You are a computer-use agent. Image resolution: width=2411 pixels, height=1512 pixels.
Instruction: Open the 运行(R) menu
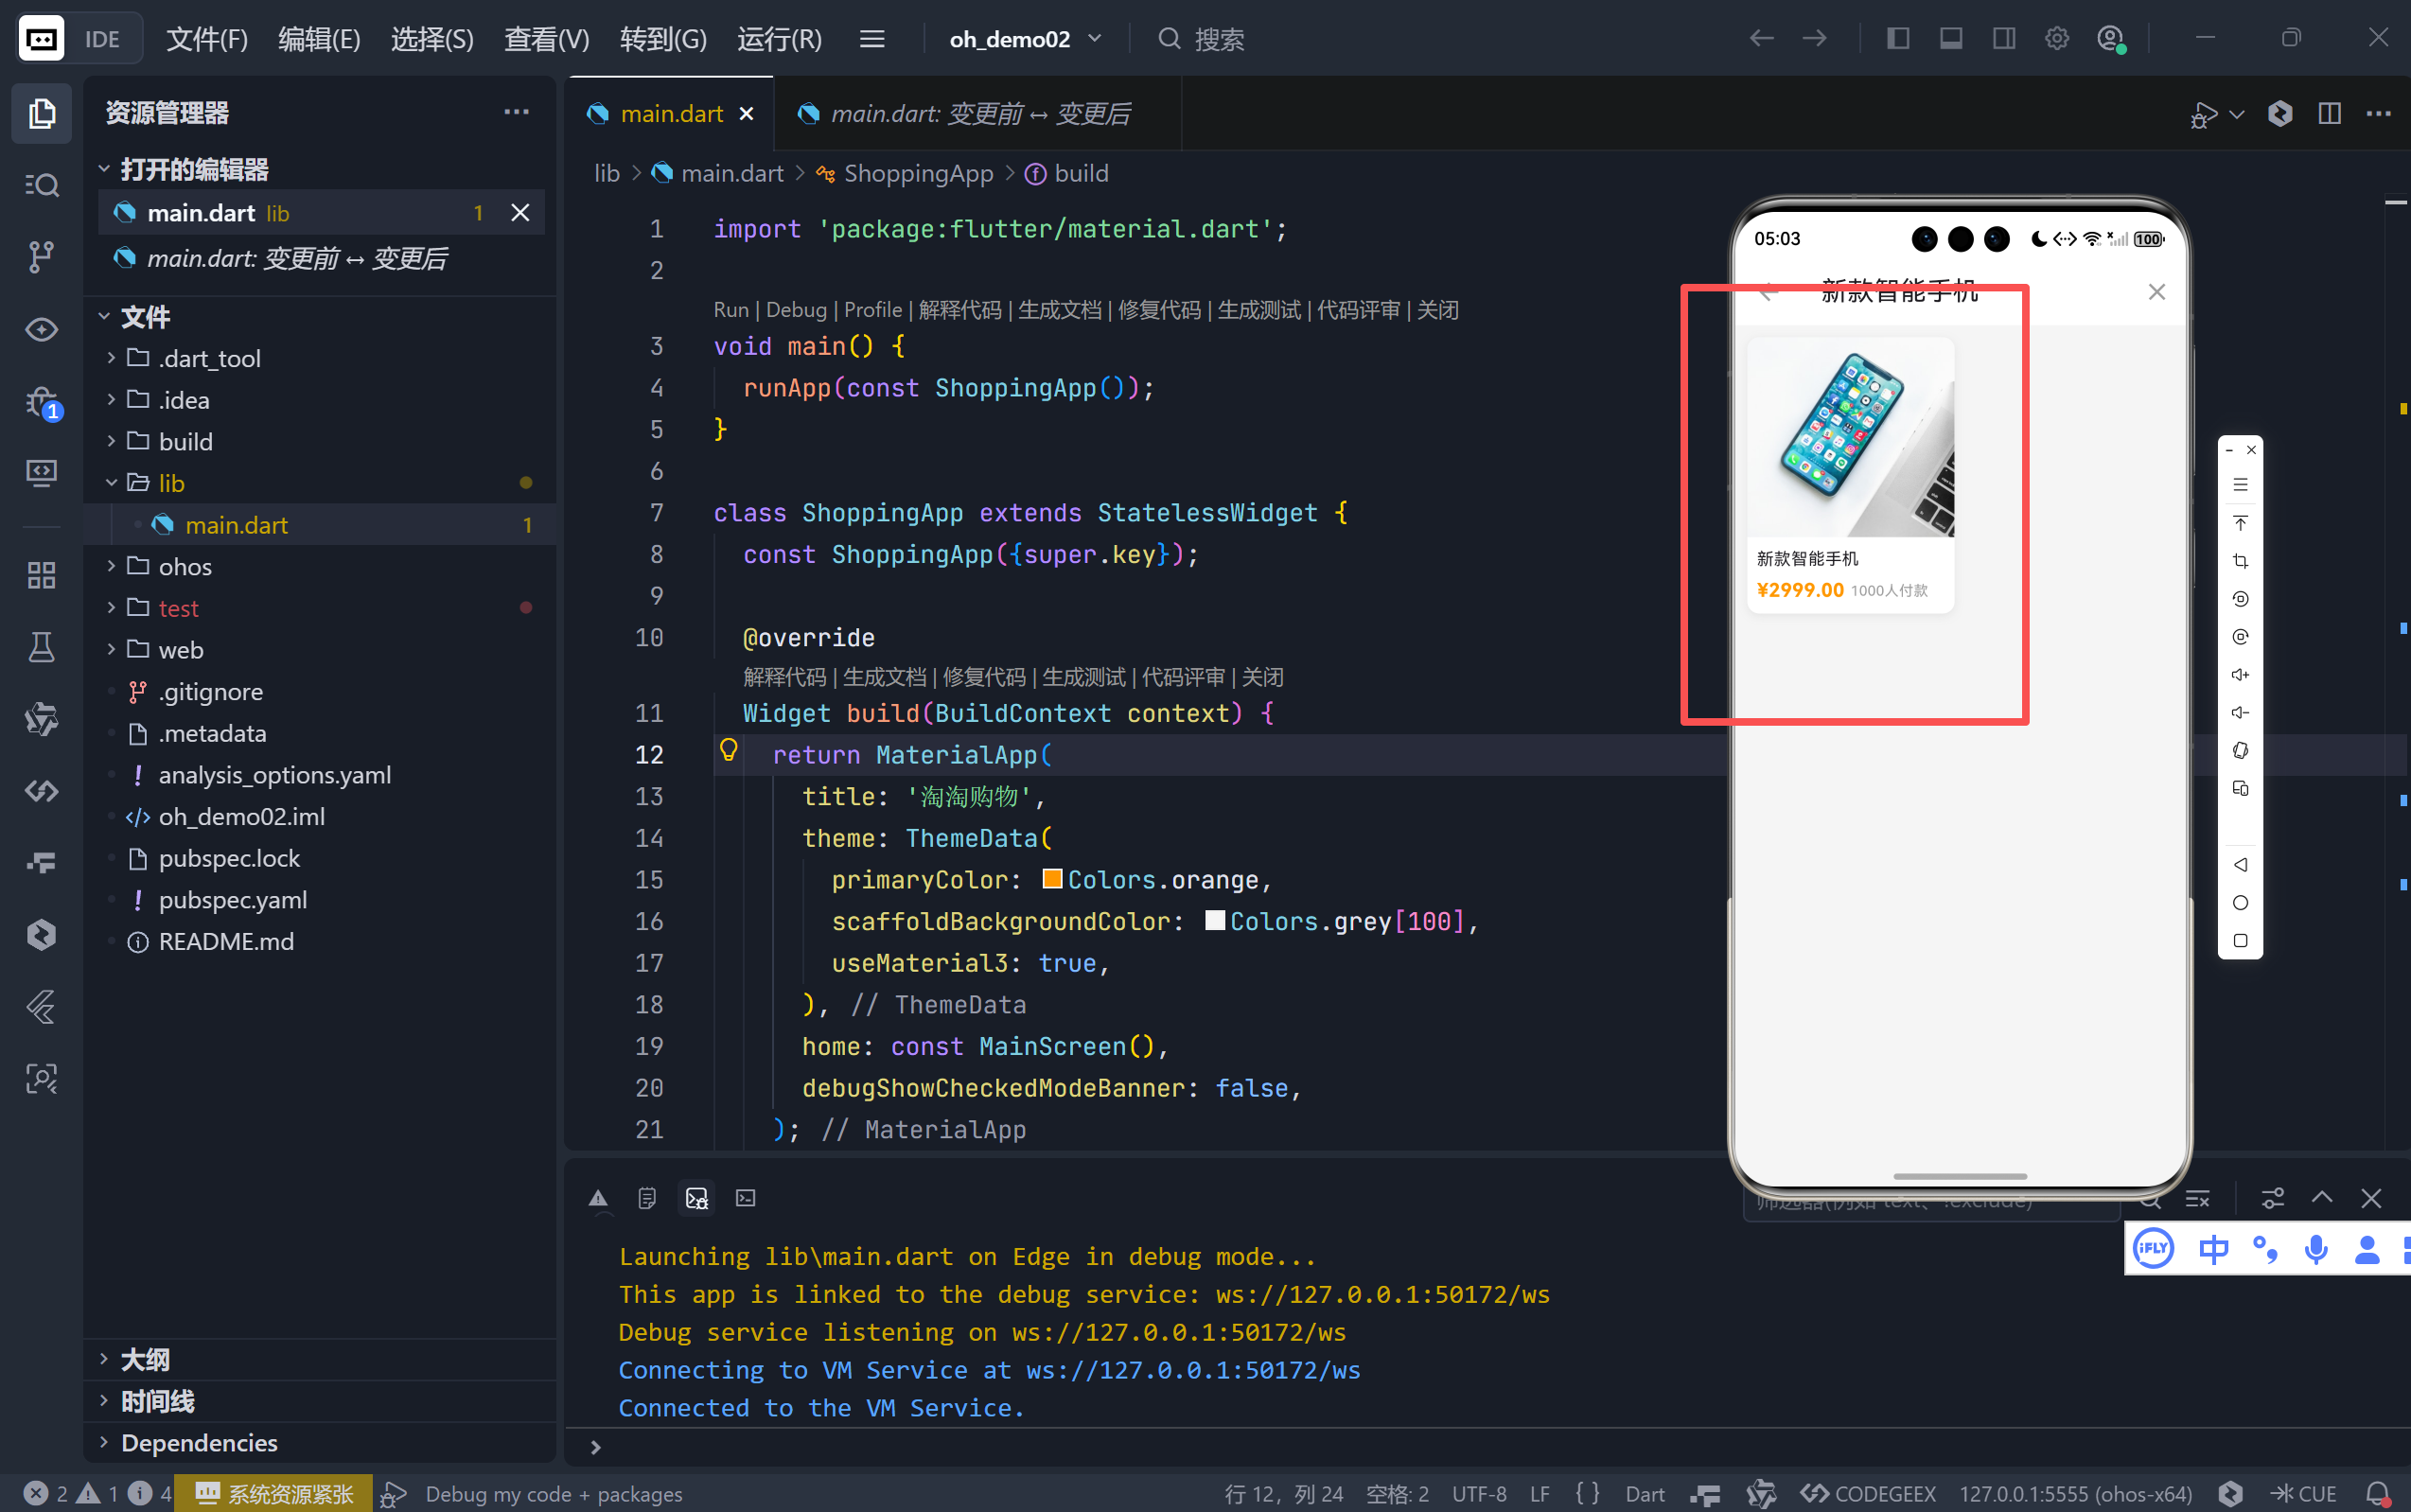point(779,39)
